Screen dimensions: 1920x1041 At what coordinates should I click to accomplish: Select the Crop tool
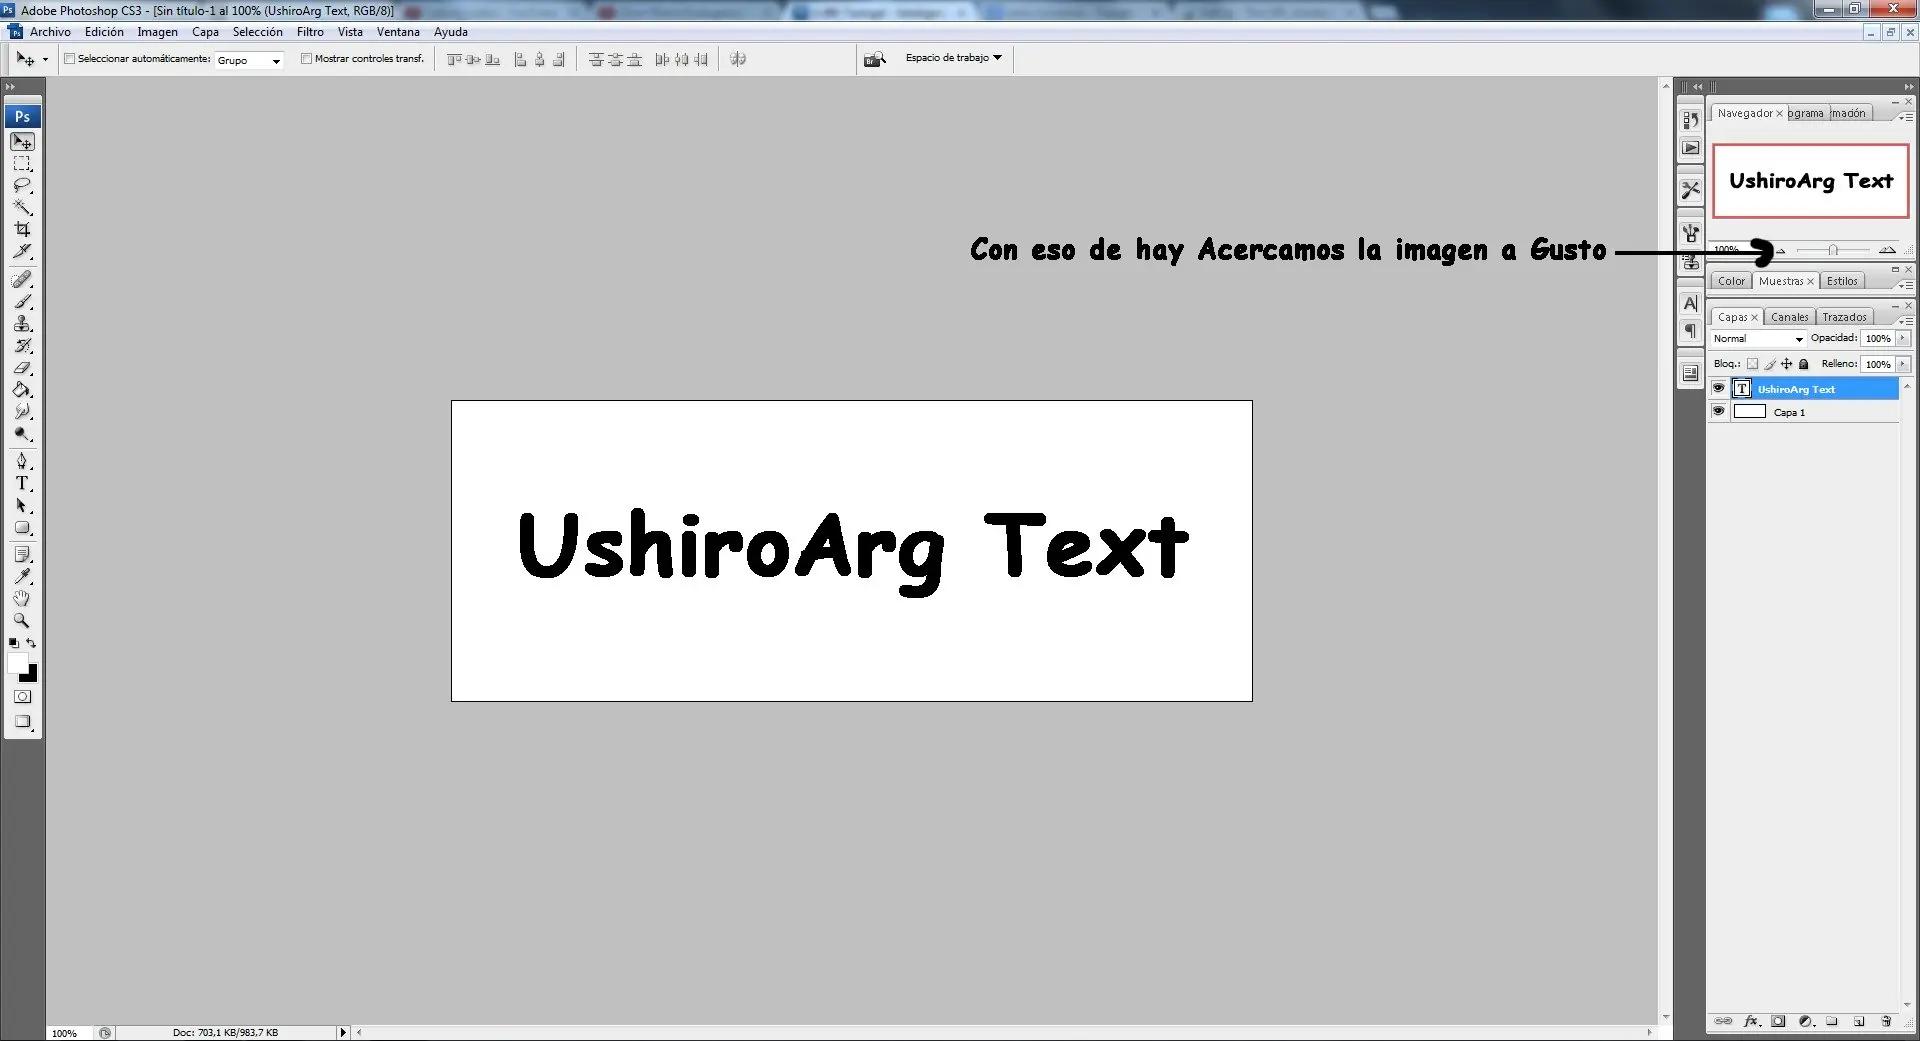click(x=22, y=230)
